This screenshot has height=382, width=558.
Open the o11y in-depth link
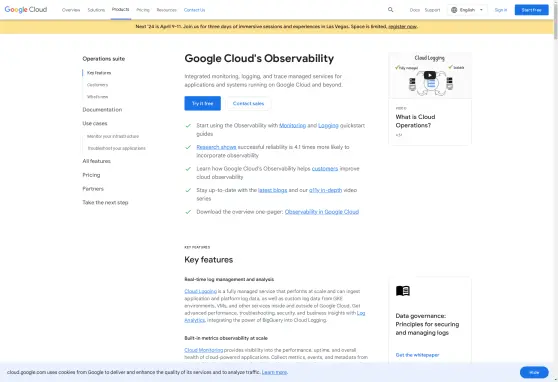[325, 190]
